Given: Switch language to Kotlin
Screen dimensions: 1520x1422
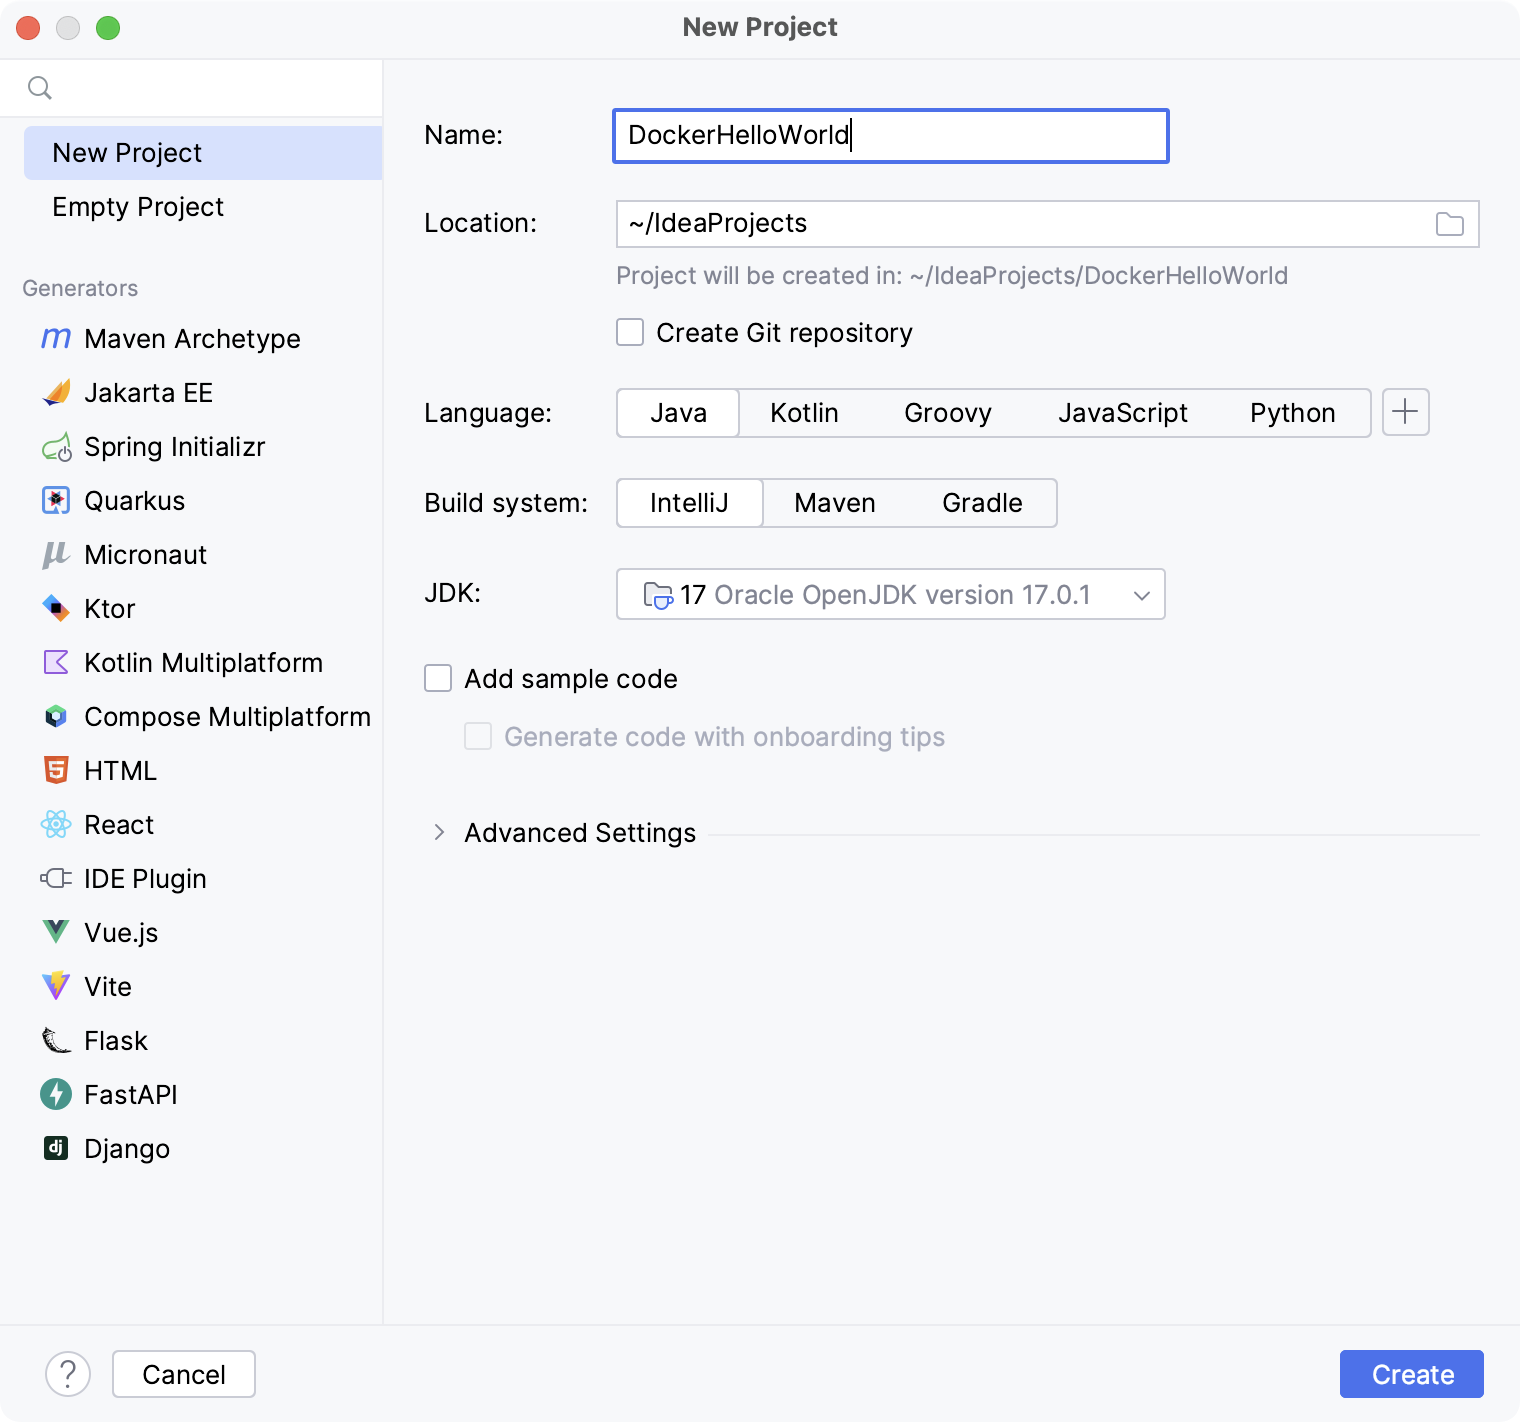Looking at the screenshot, I should (x=804, y=412).
